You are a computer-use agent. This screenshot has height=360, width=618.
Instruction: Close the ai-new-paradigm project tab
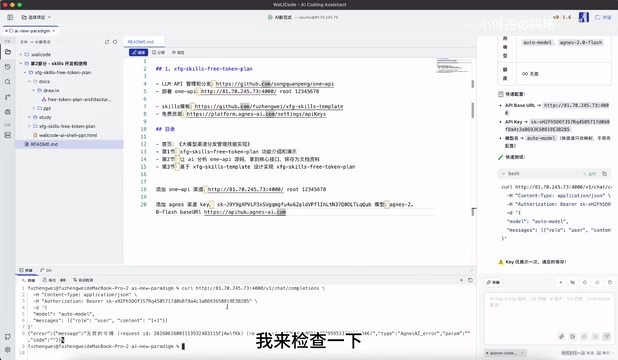(54, 31)
